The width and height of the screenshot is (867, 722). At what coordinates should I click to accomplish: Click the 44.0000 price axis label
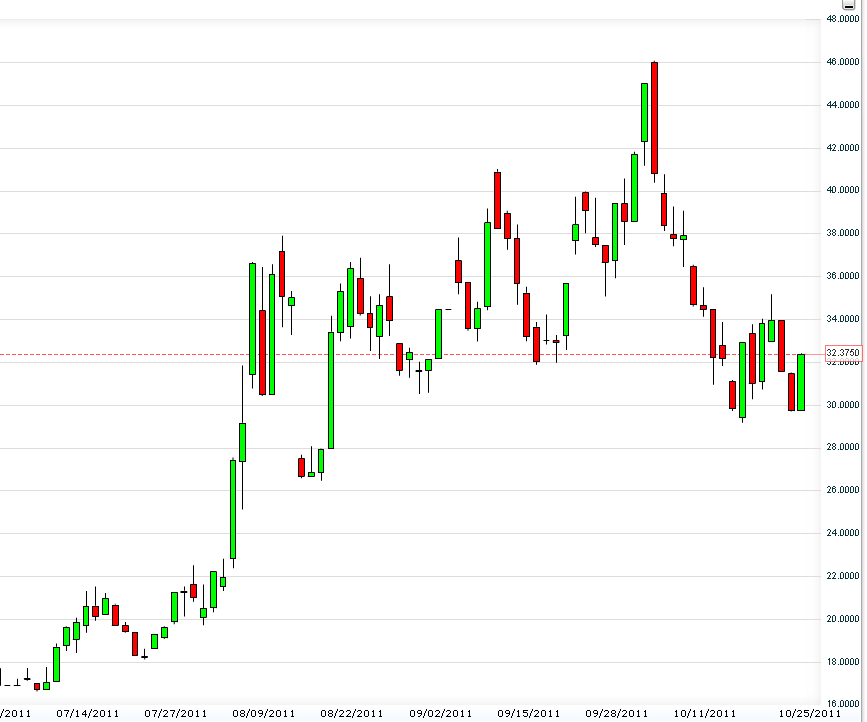(843, 105)
